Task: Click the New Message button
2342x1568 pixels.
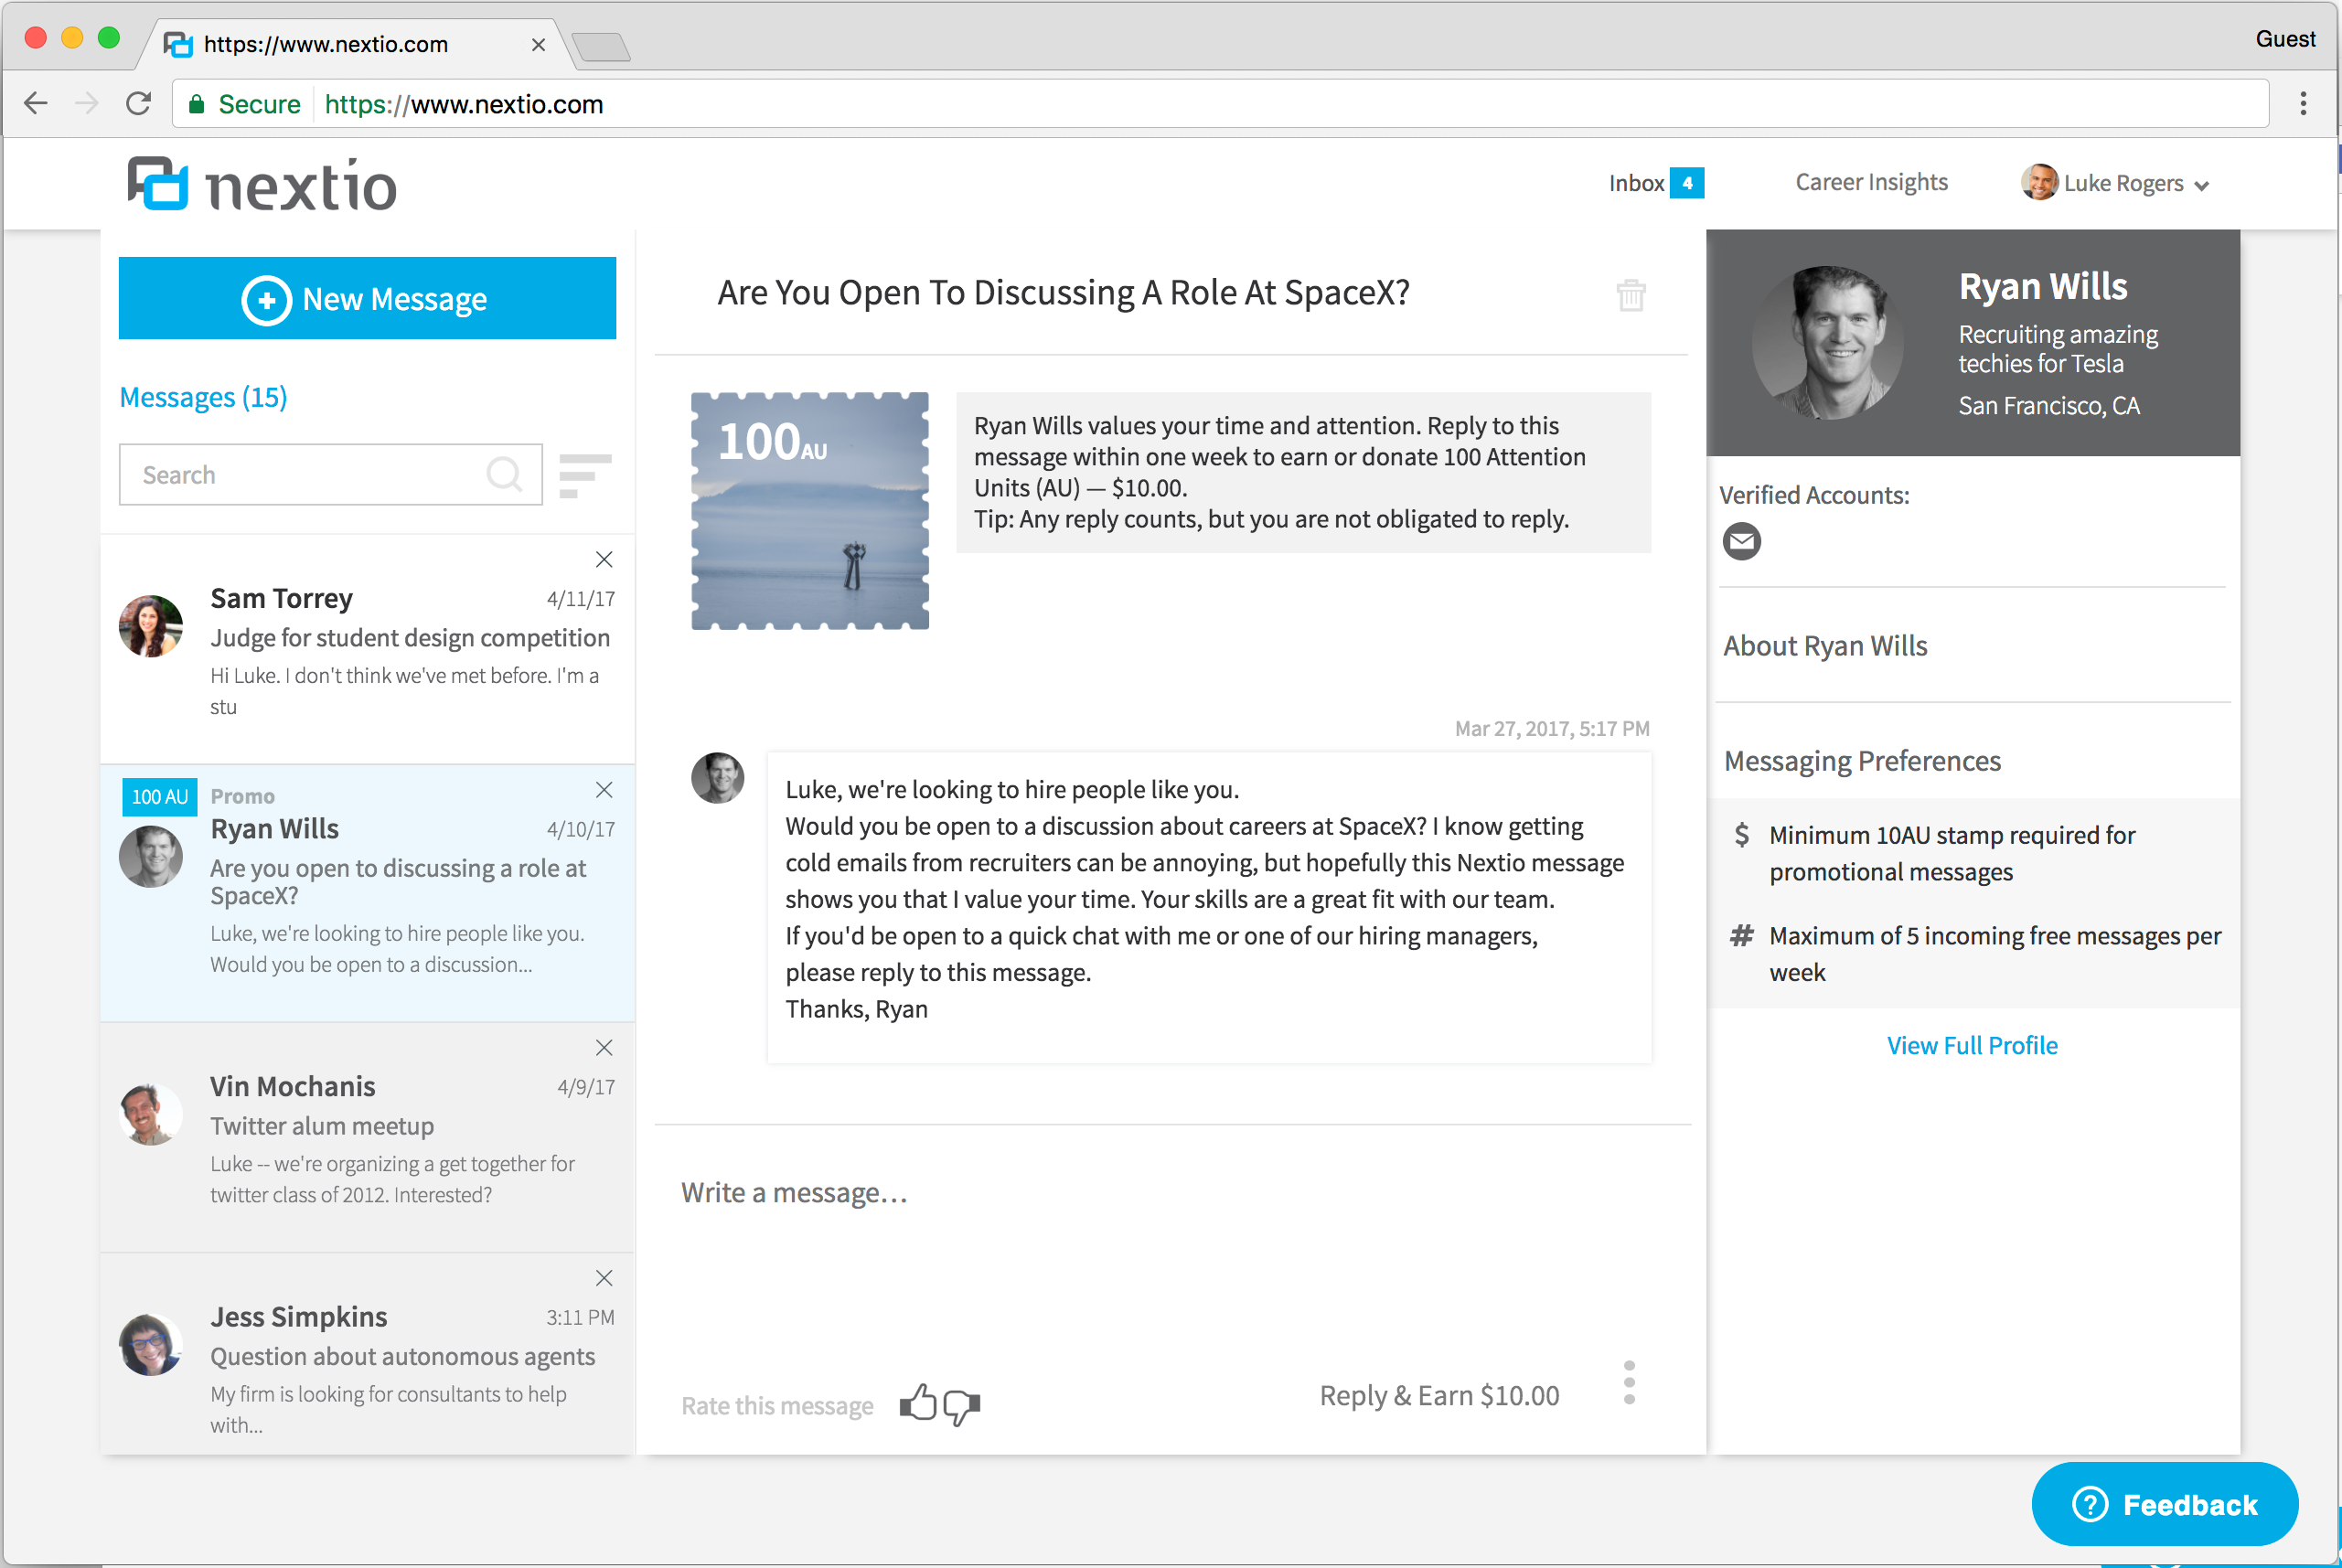Action: coord(367,298)
